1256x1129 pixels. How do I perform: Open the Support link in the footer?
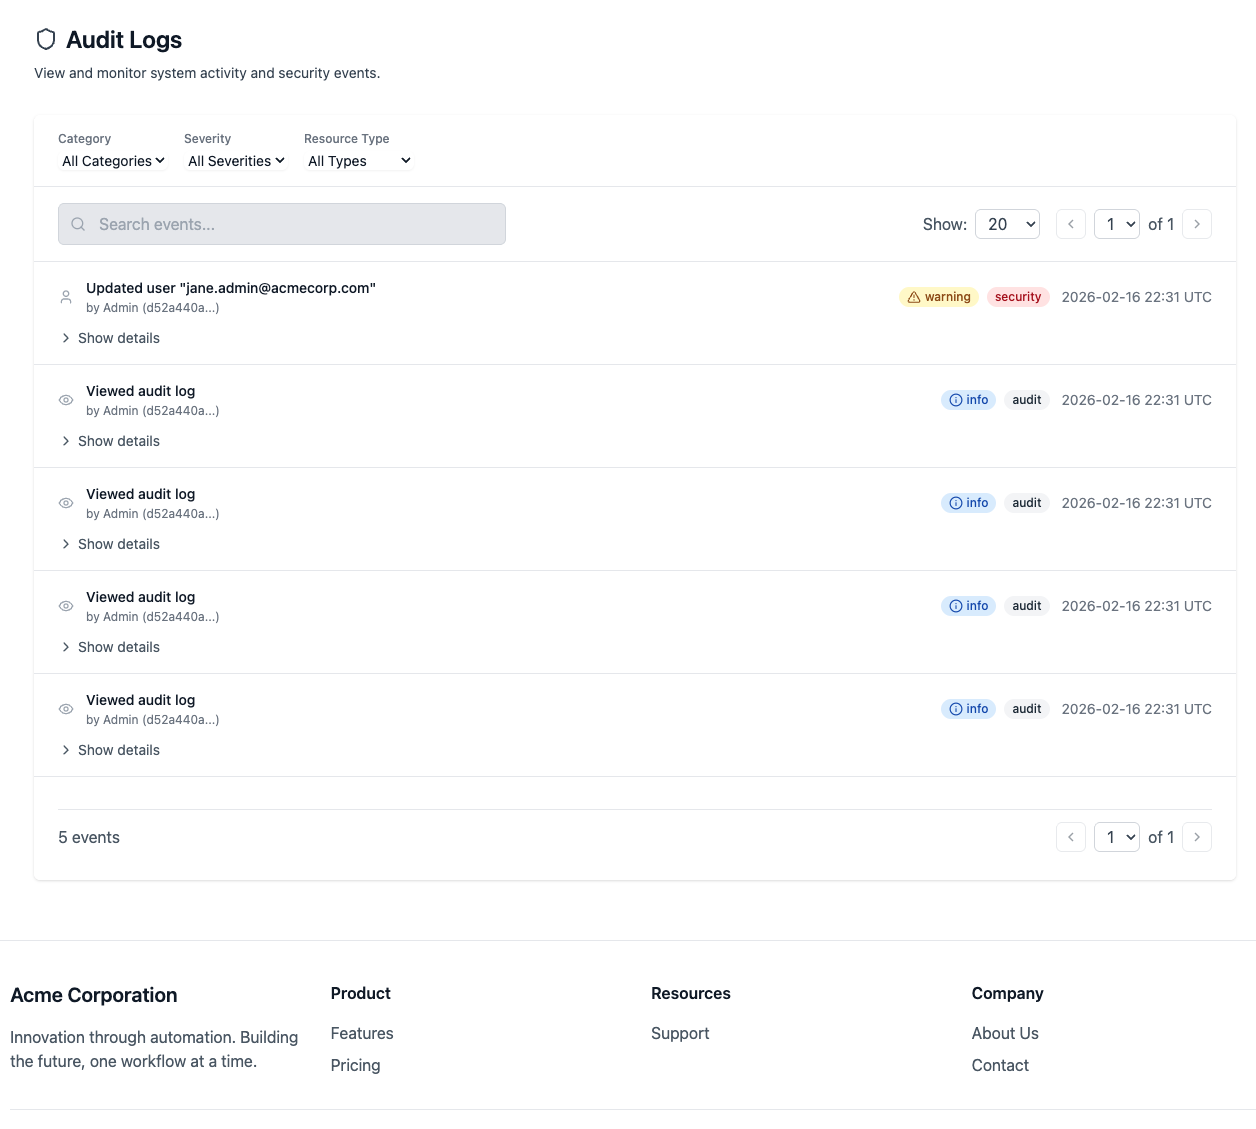pos(680,1033)
